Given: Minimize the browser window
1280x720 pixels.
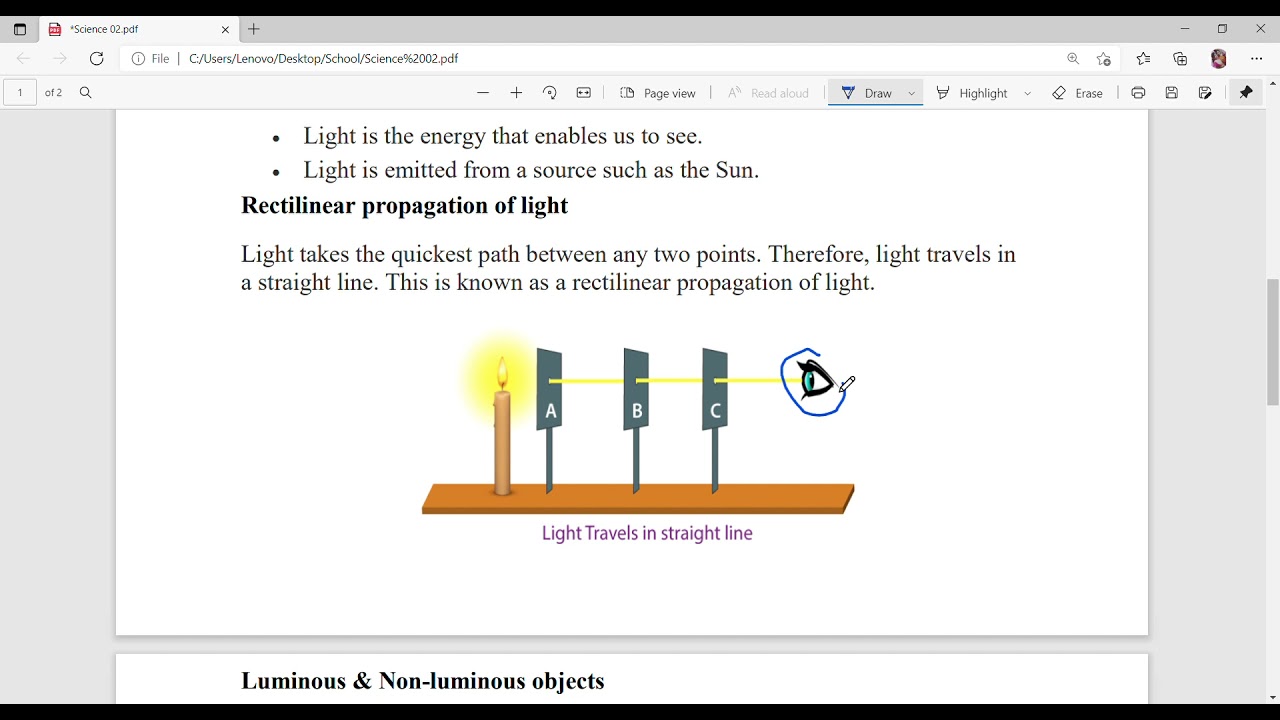Looking at the screenshot, I should click(x=1185, y=29).
